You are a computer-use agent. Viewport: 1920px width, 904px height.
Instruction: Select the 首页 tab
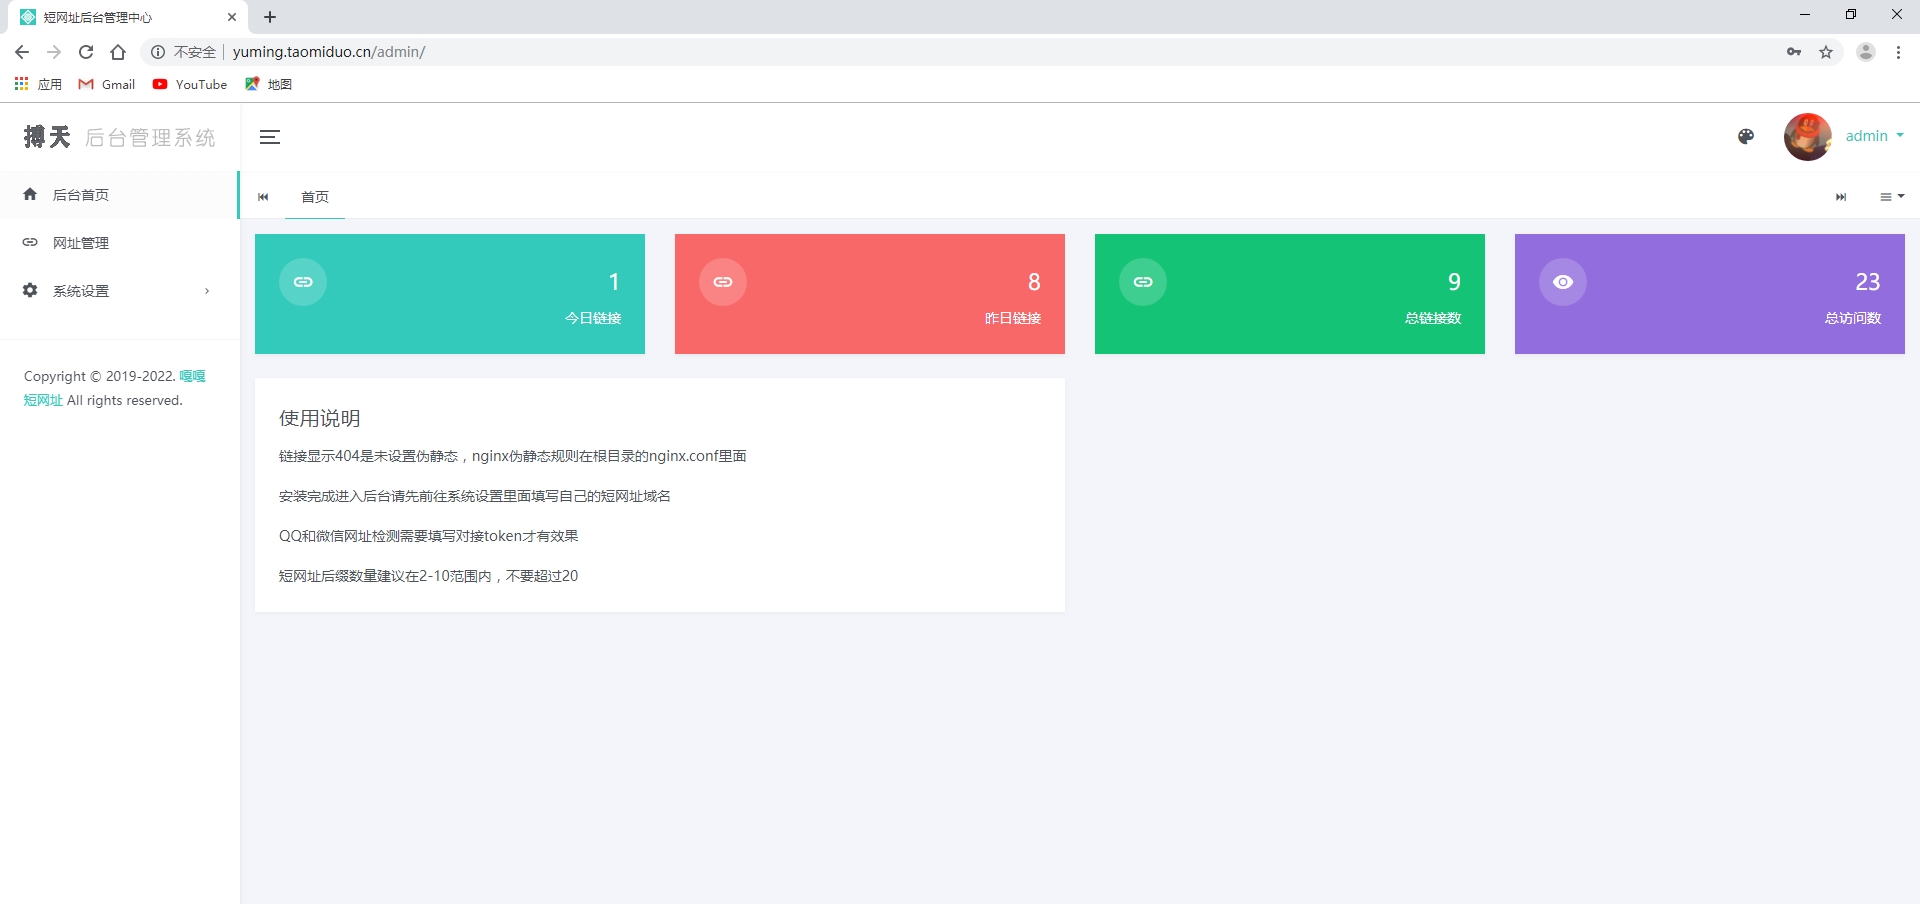pyautogui.click(x=315, y=197)
